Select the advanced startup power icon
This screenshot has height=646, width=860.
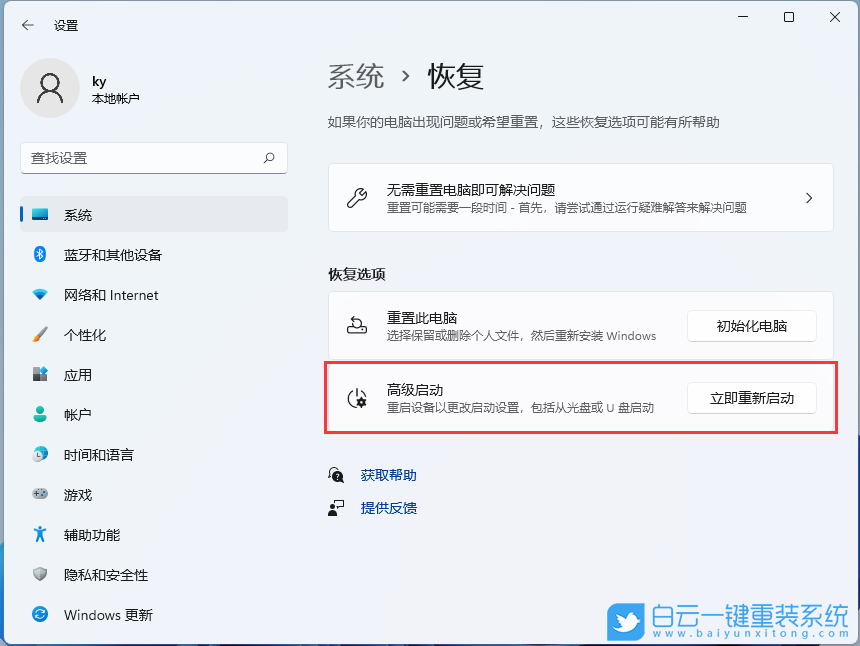pyautogui.click(x=358, y=397)
